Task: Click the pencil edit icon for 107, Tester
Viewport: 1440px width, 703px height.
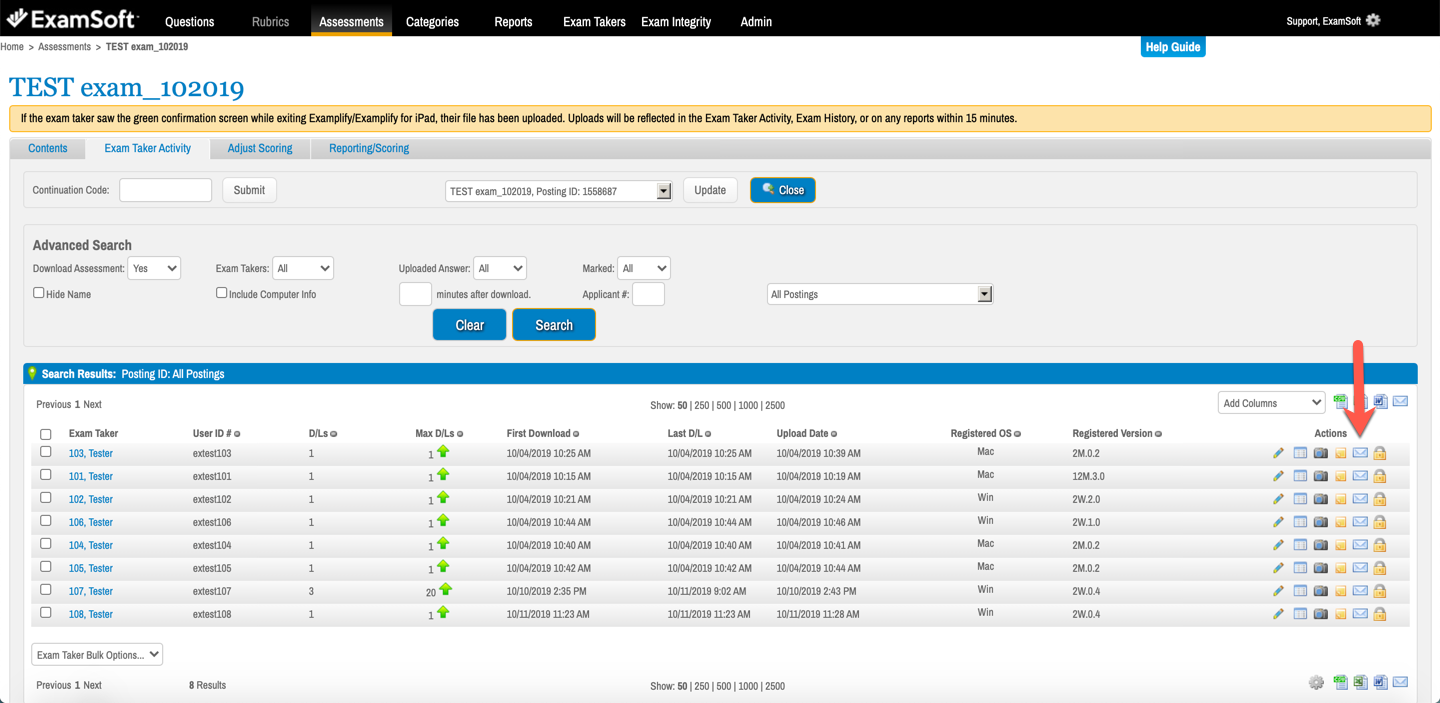Action: coord(1278,591)
